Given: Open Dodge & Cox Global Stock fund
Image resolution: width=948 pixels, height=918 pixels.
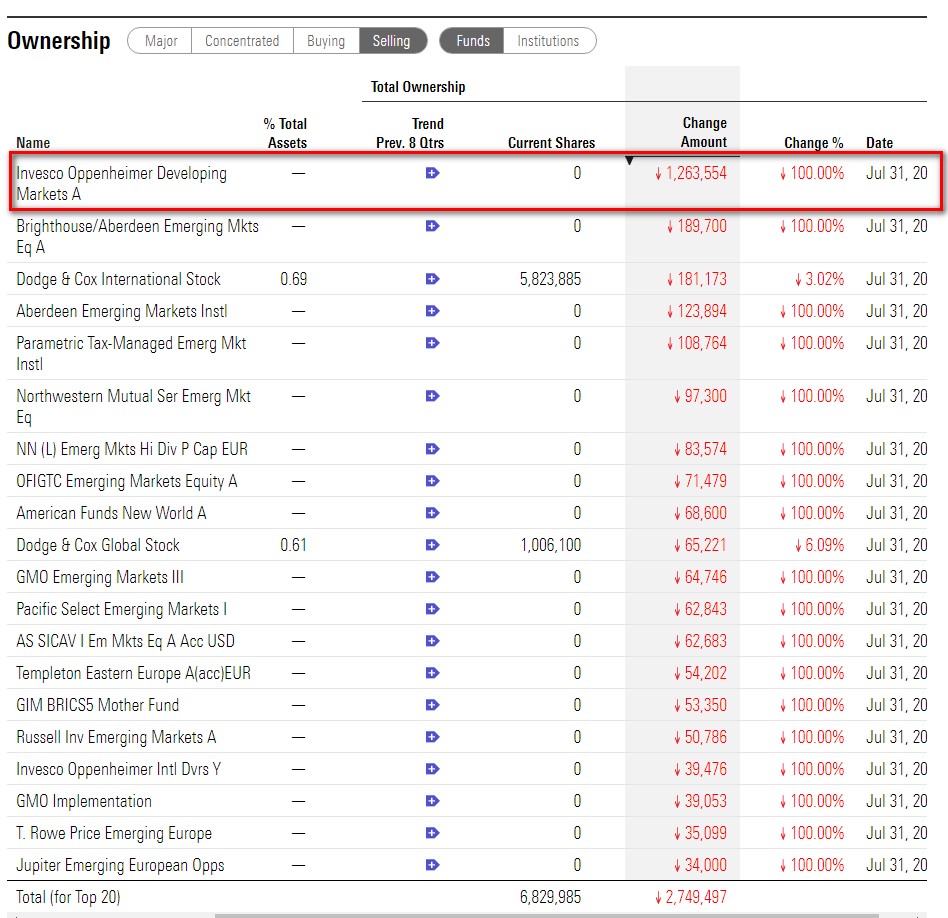Looking at the screenshot, I should tap(98, 545).
